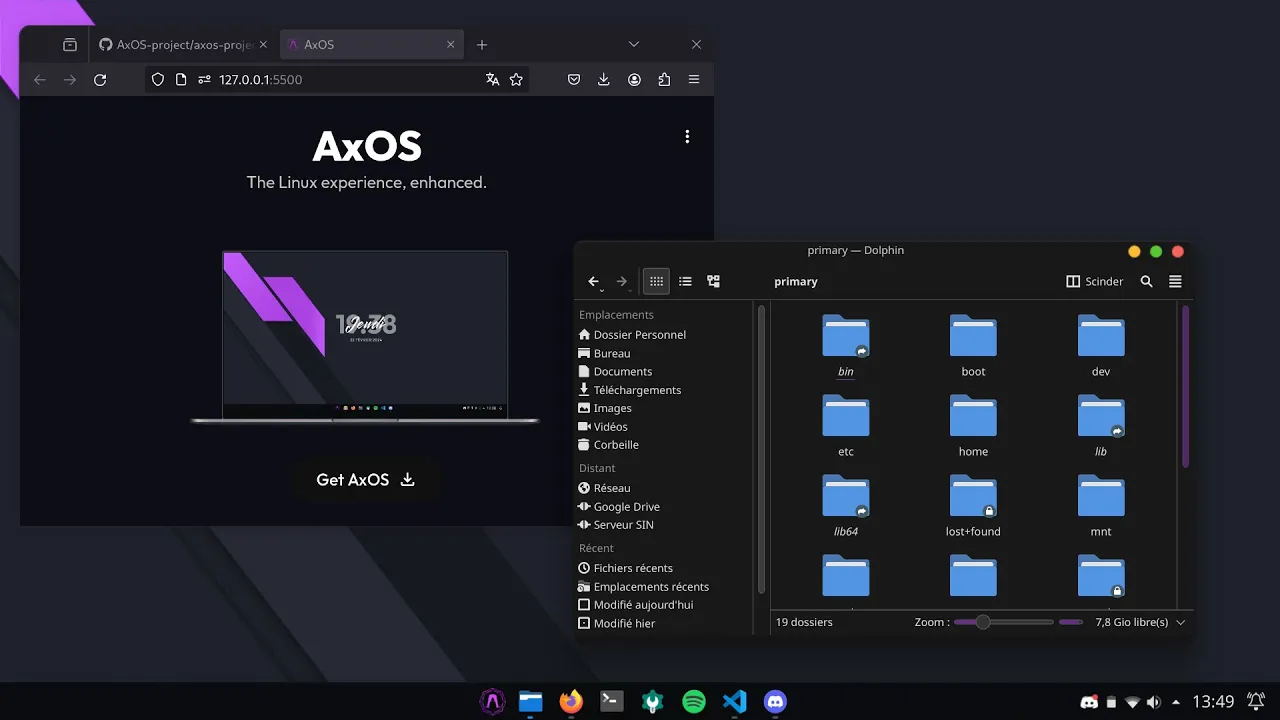This screenshot has height=720, width=1280.
Task: Open the AxOS launcher in taskbar
Action: [x=491, y=702]
